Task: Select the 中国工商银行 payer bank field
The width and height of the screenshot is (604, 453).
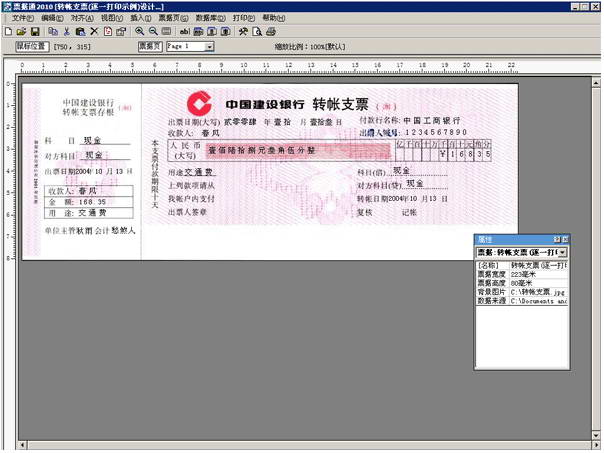Action: click(432, 121)
